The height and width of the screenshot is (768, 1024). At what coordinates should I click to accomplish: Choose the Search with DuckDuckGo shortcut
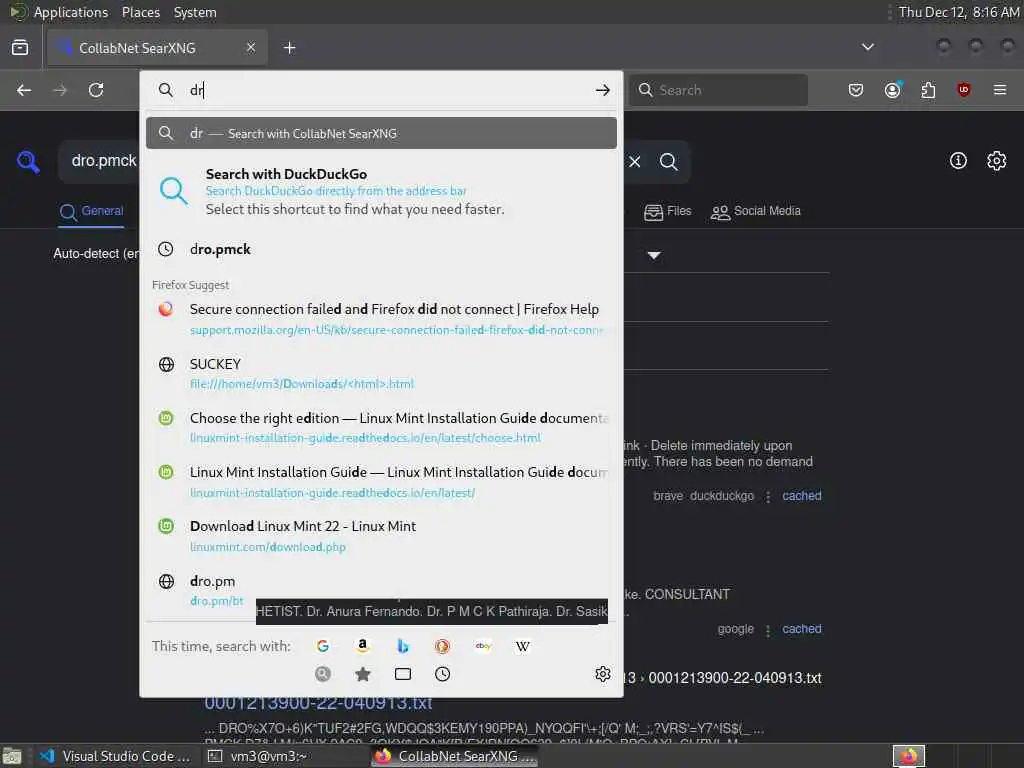point(381,191)
